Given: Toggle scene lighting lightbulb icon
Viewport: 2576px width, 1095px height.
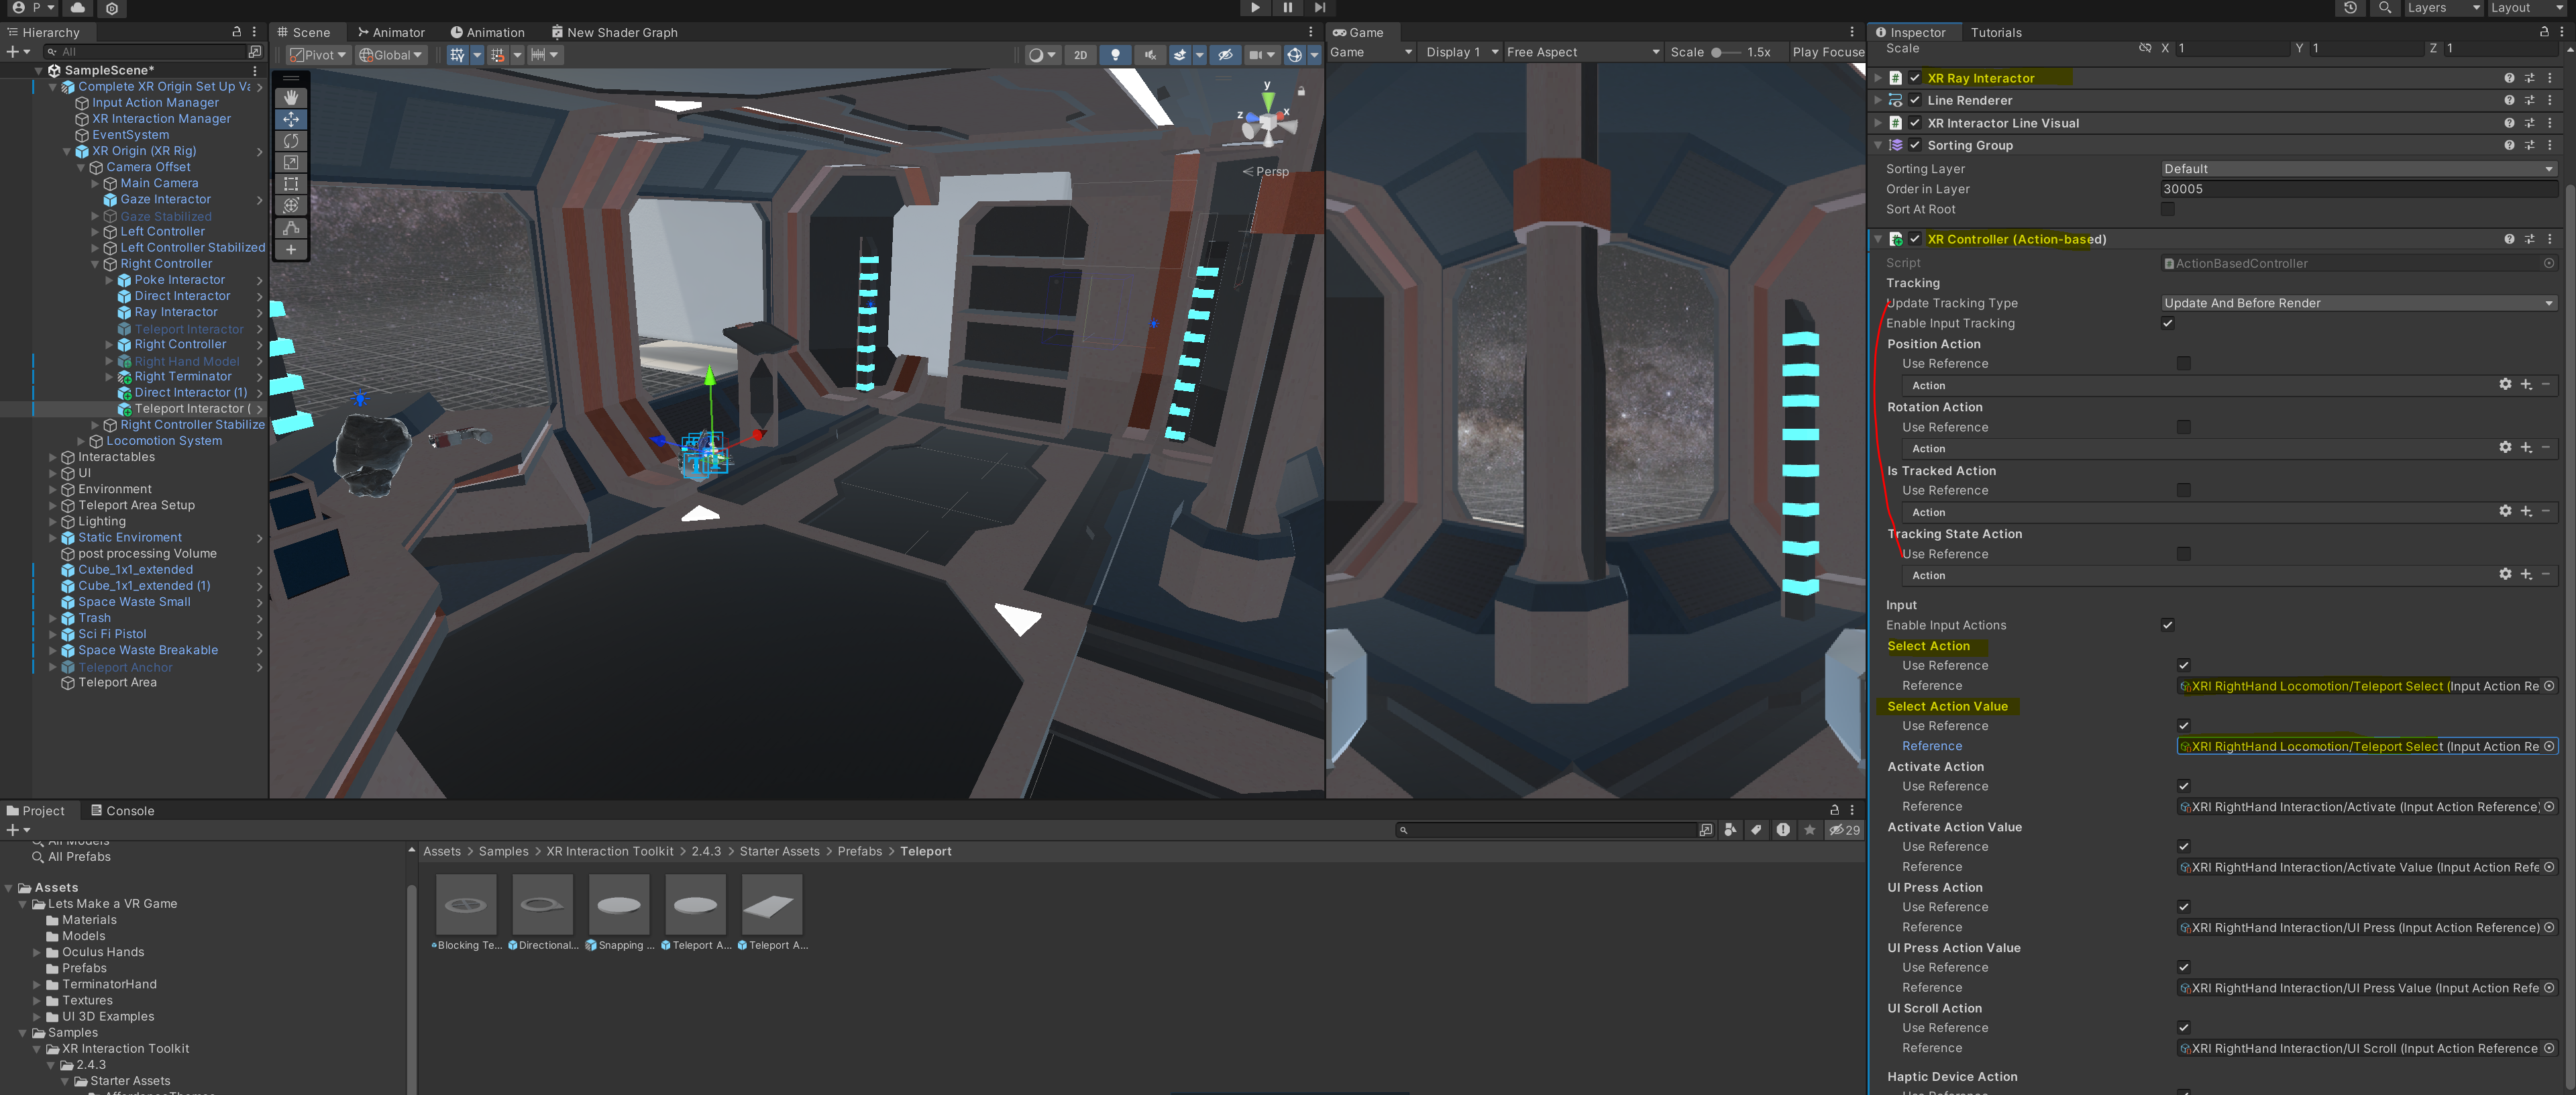Looking at the screenshot, I should click(1115, 55).
